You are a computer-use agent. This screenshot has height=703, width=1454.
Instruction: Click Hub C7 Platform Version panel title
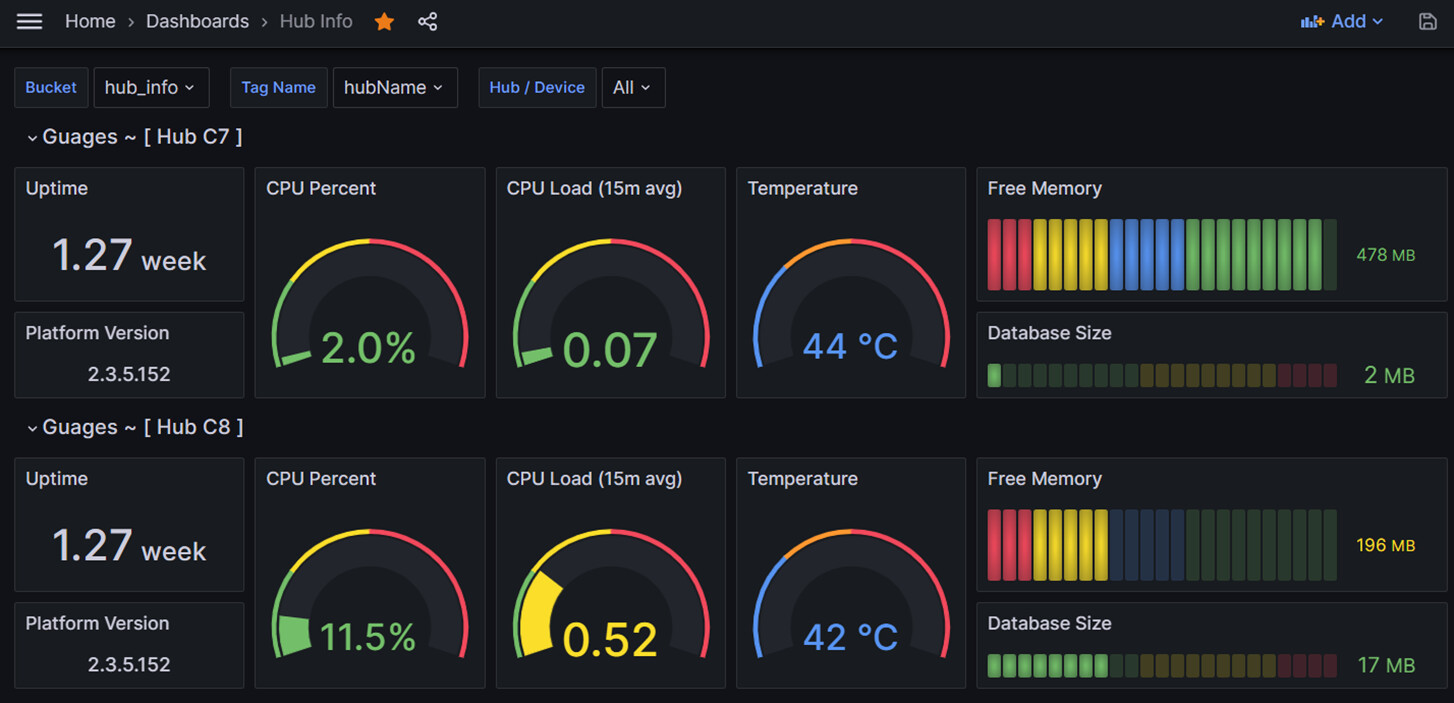point(97,333)
